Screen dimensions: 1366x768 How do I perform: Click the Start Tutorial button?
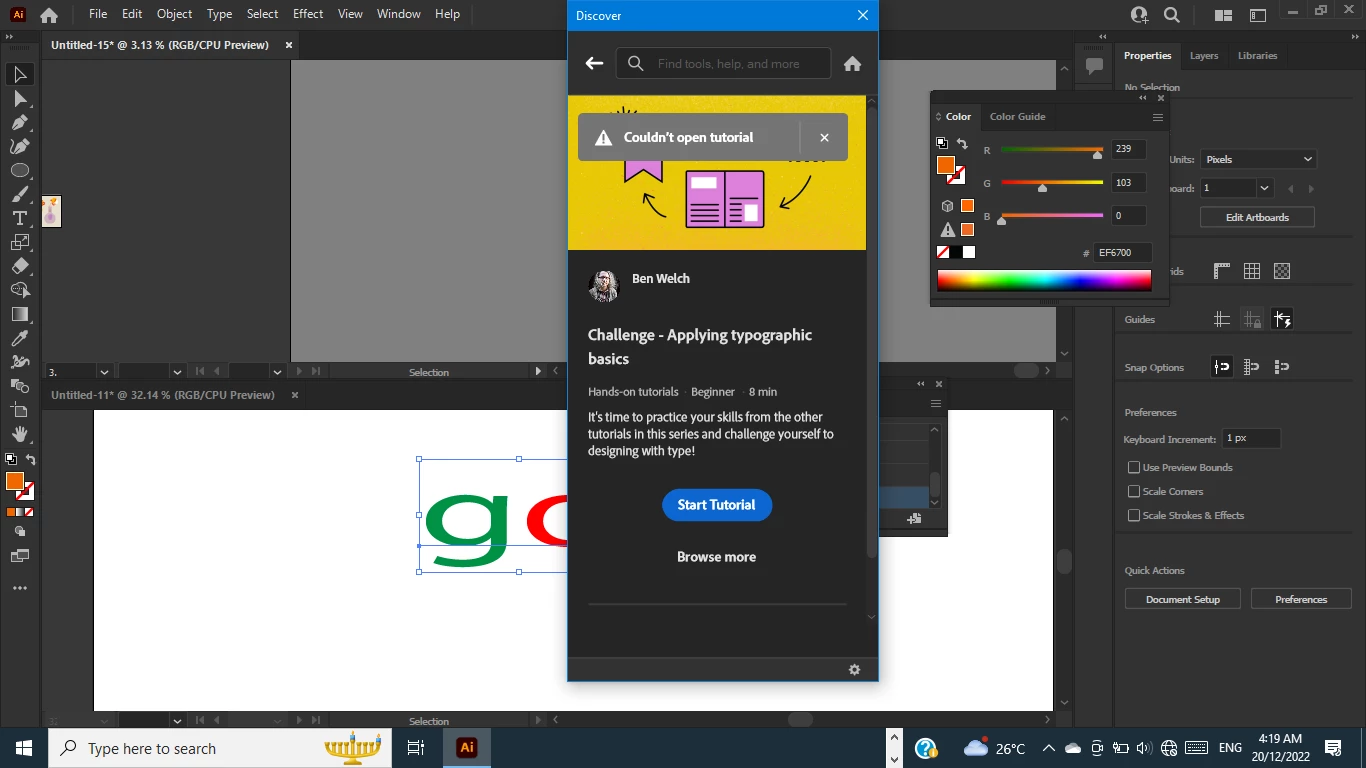(716, 505)
